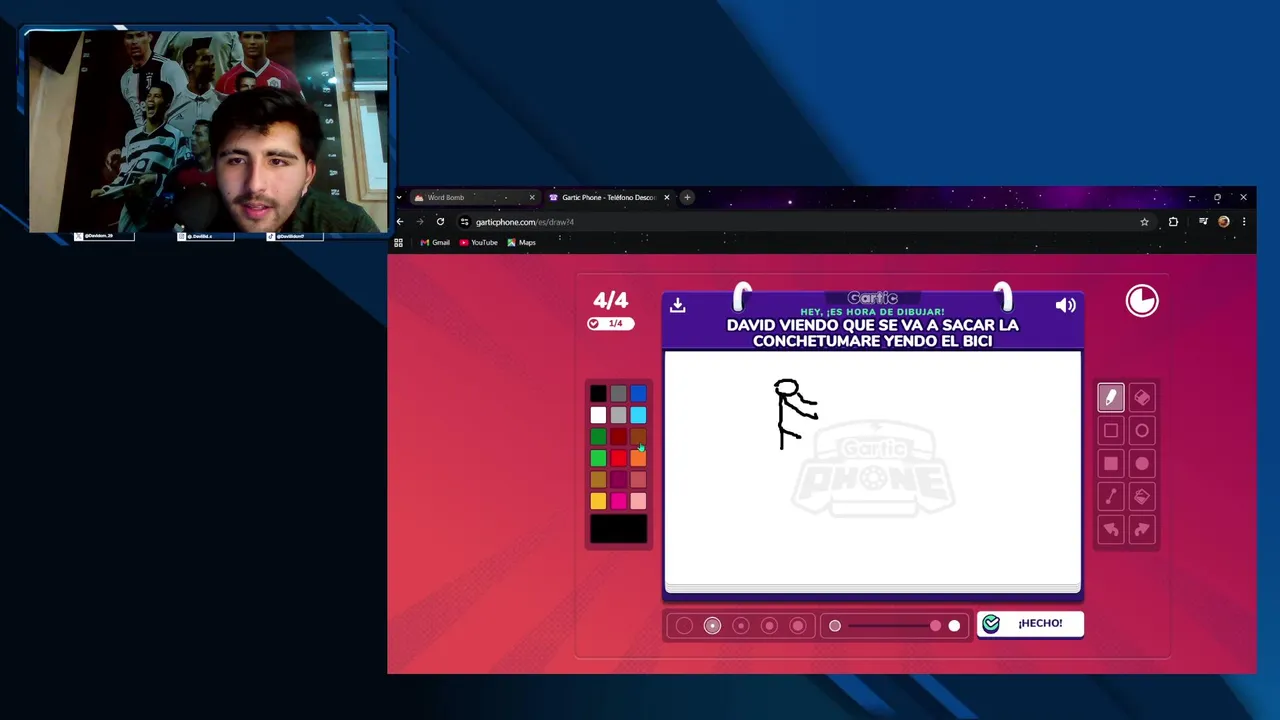Switch to the Gartic Phone tab
1280x720 pixels.
tap(608, 197)
